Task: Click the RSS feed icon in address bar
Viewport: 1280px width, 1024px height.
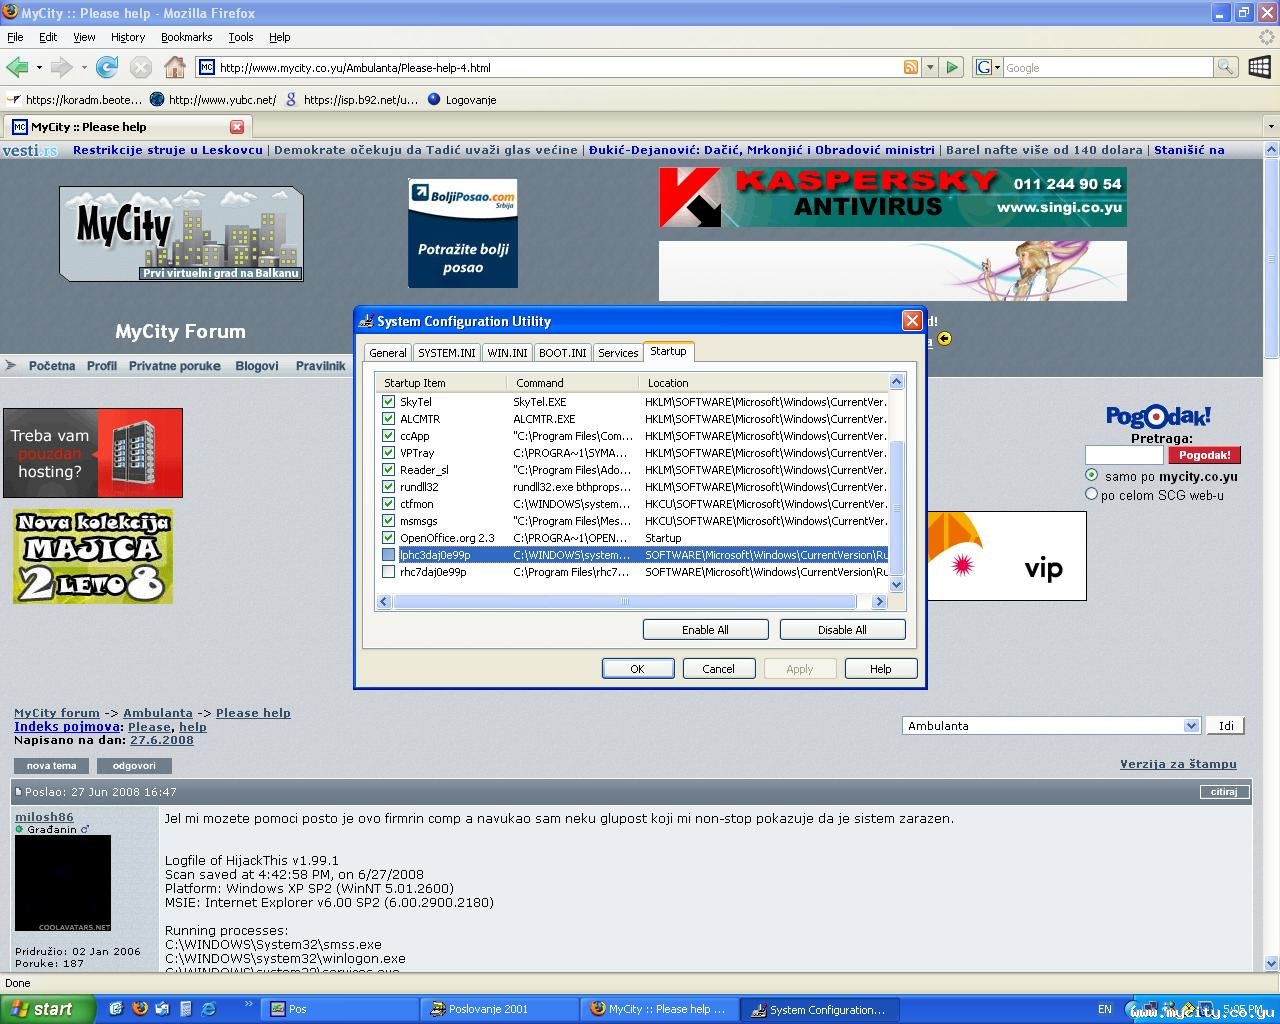Action: (x=911, y=67)
